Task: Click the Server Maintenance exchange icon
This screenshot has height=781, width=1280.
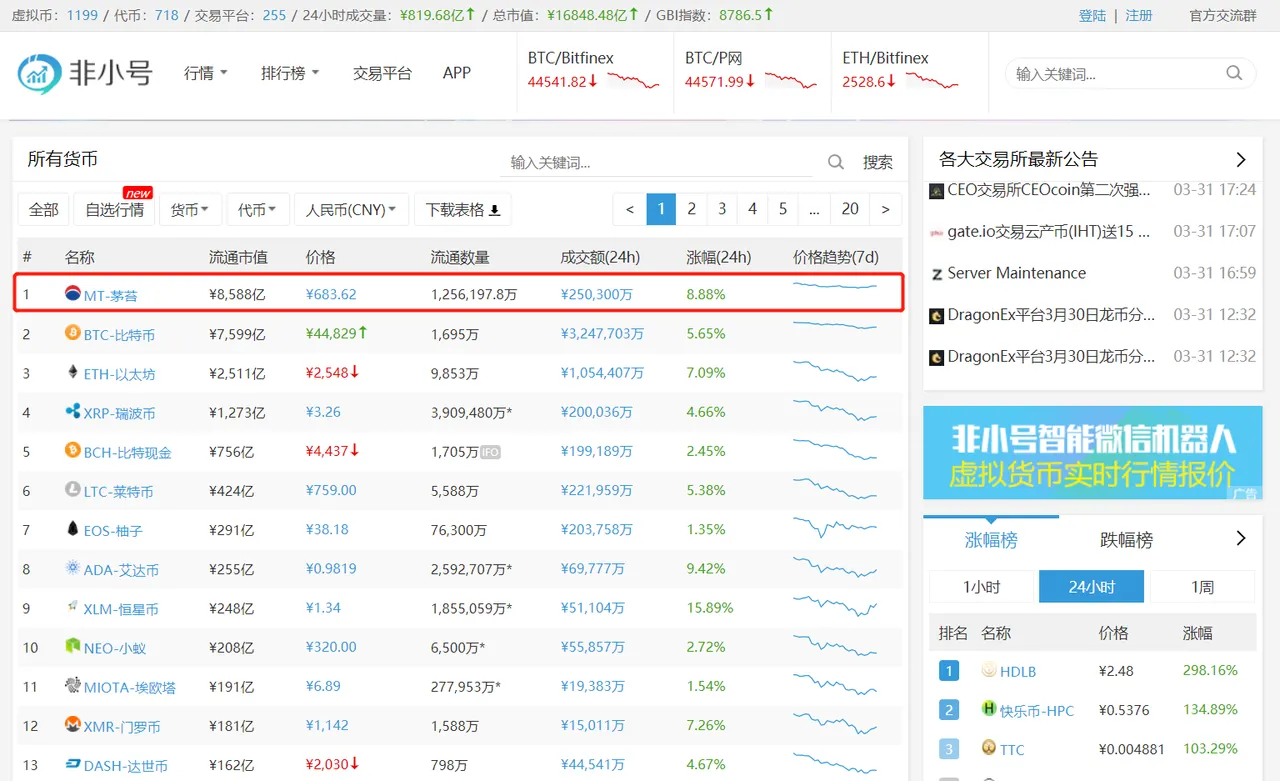Action: (x=937, y=274)
